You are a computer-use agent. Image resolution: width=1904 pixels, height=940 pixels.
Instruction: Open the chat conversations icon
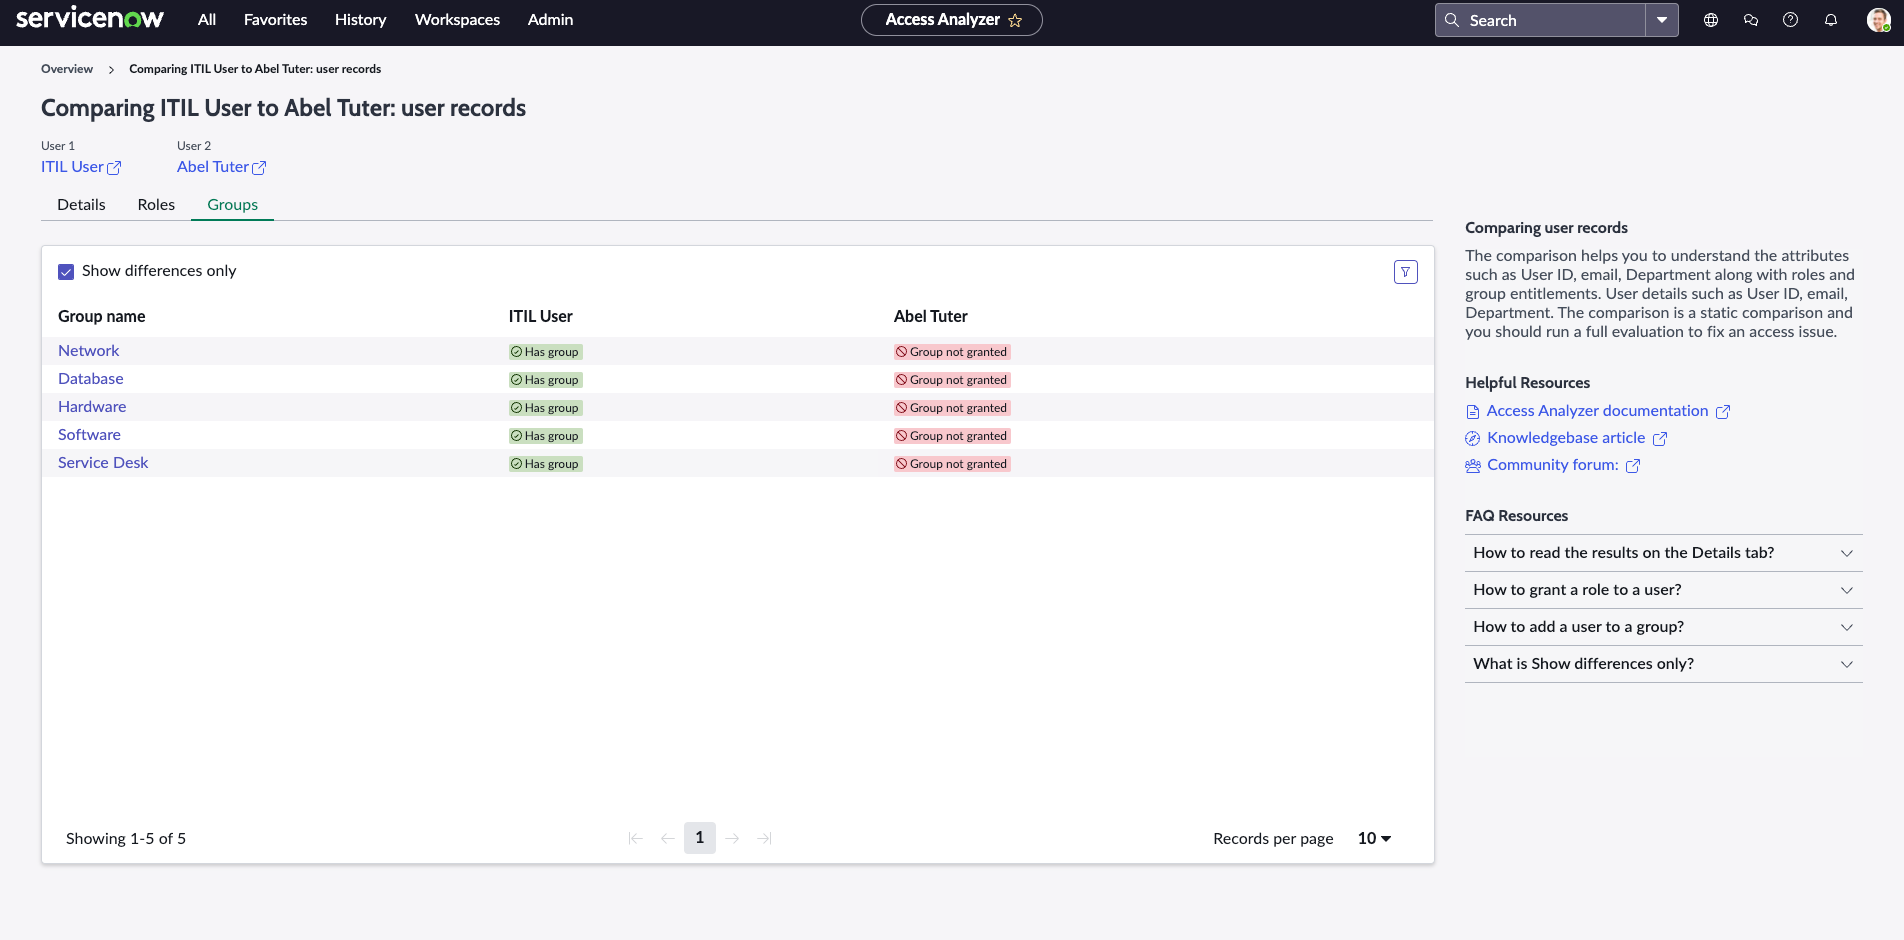click(1751, 20)
